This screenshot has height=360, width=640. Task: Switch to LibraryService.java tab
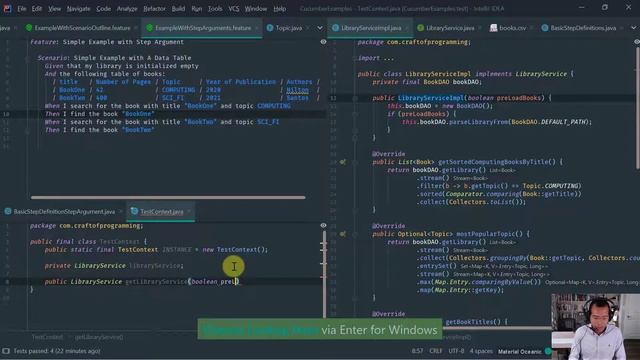click(450, 28)
